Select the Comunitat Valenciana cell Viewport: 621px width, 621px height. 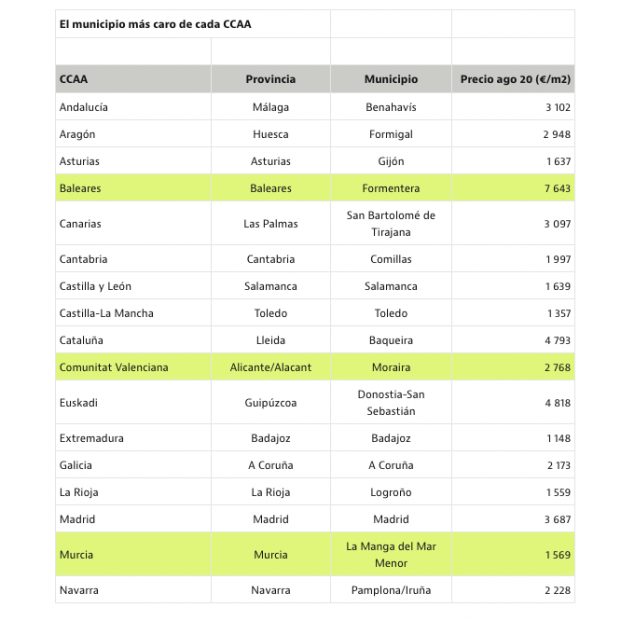click(114, 367)
